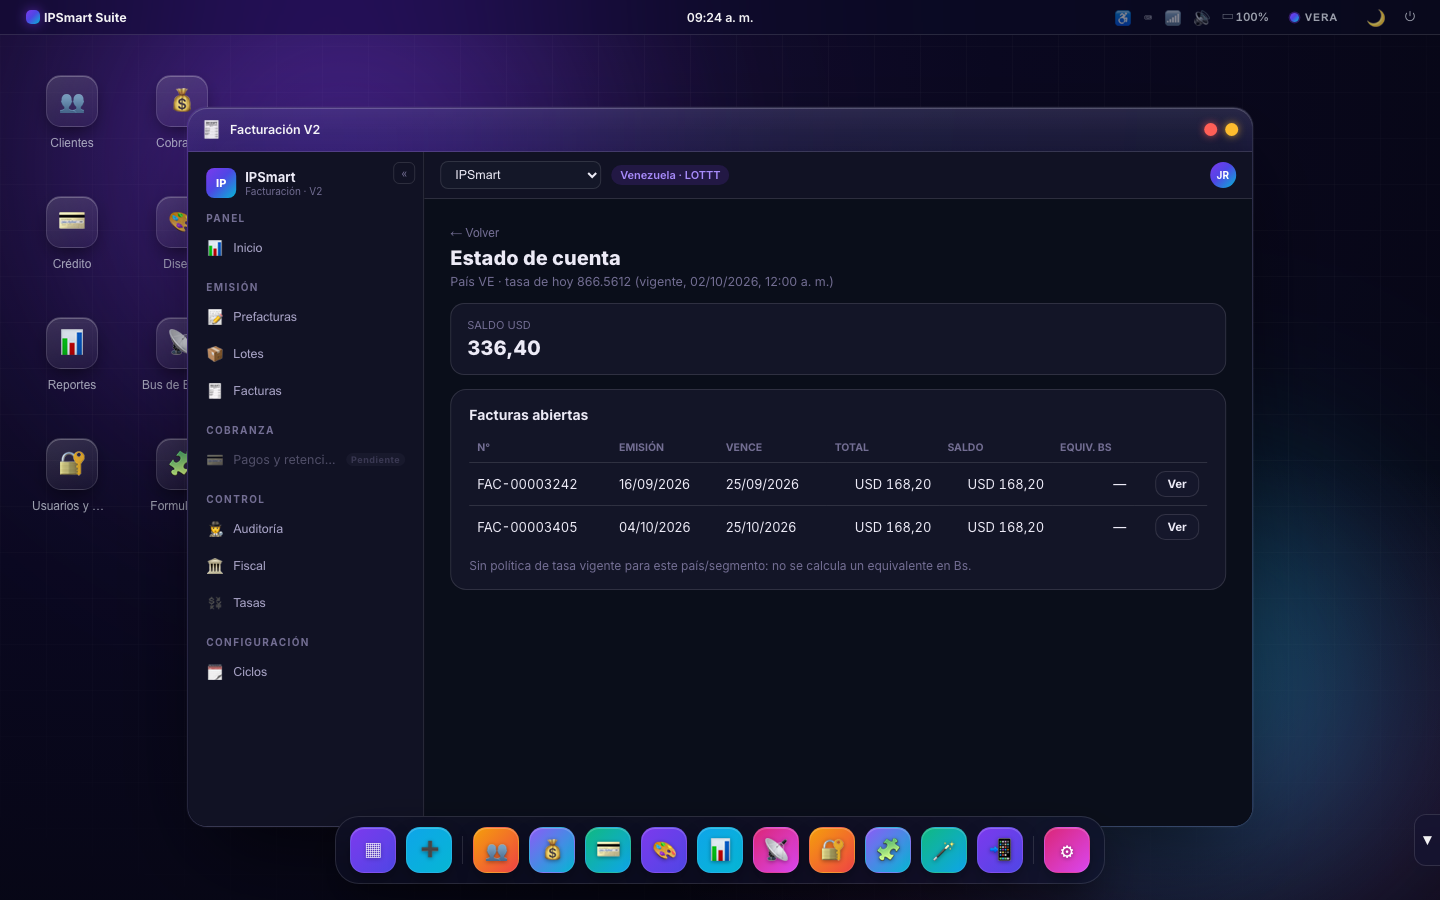Open the IPSmart company dropdown
This screenshot has height=900, width=1440.
point(520,175)
